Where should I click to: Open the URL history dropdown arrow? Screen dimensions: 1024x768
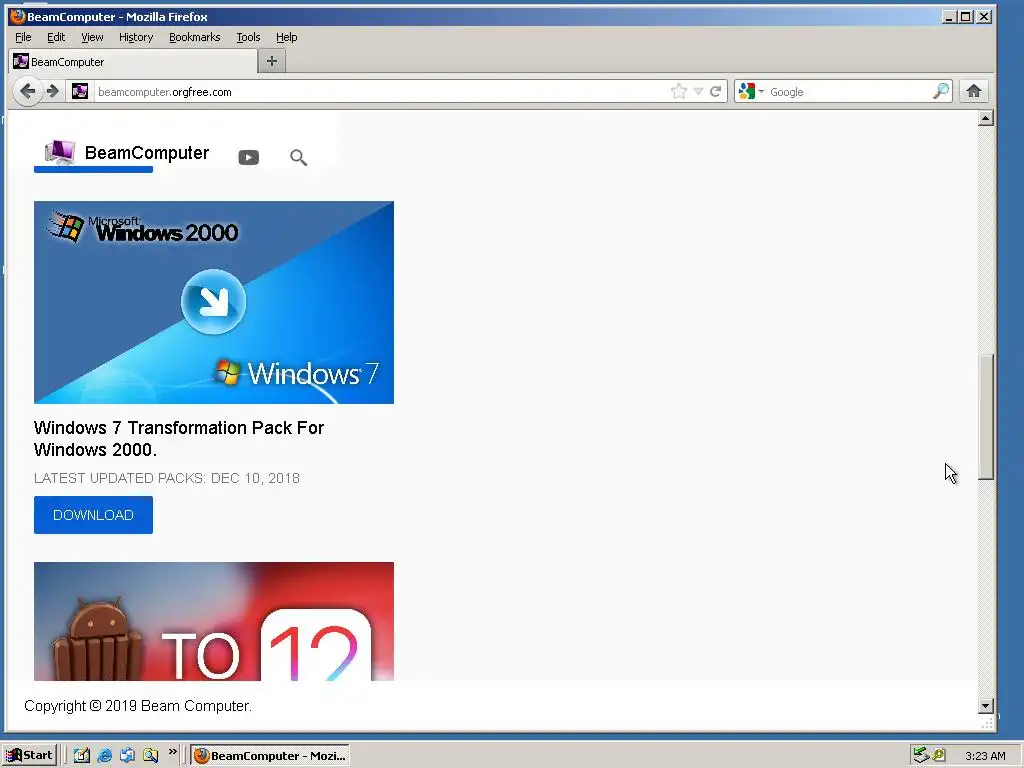click(x=698, y=91)
